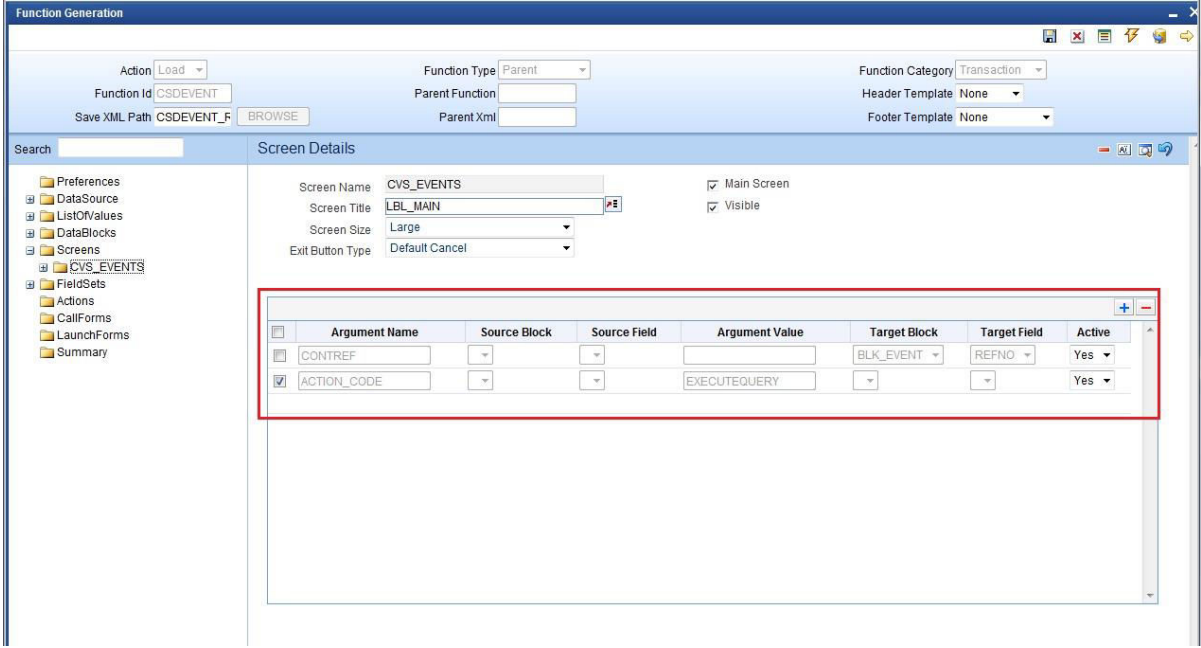This screenshot has width=1201, height=648.
Task: Click the Save XML Path field
Action: (192, 117)
